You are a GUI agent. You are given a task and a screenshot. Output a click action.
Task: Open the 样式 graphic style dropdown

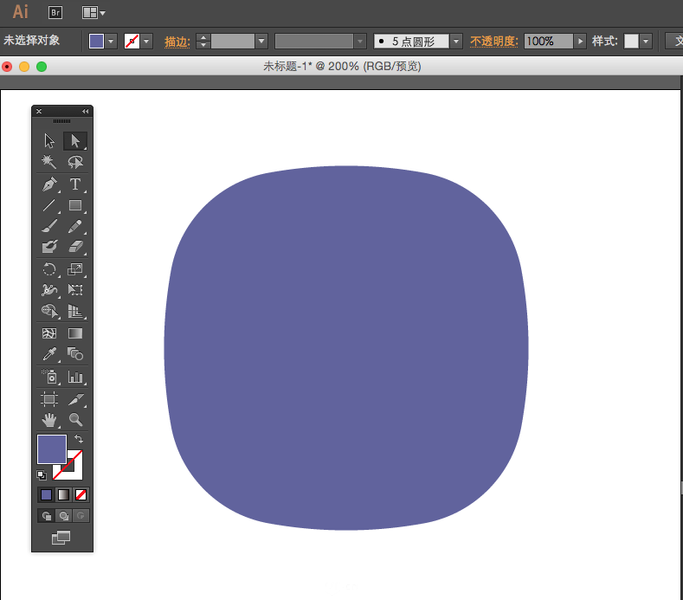(x=646, y=41)
